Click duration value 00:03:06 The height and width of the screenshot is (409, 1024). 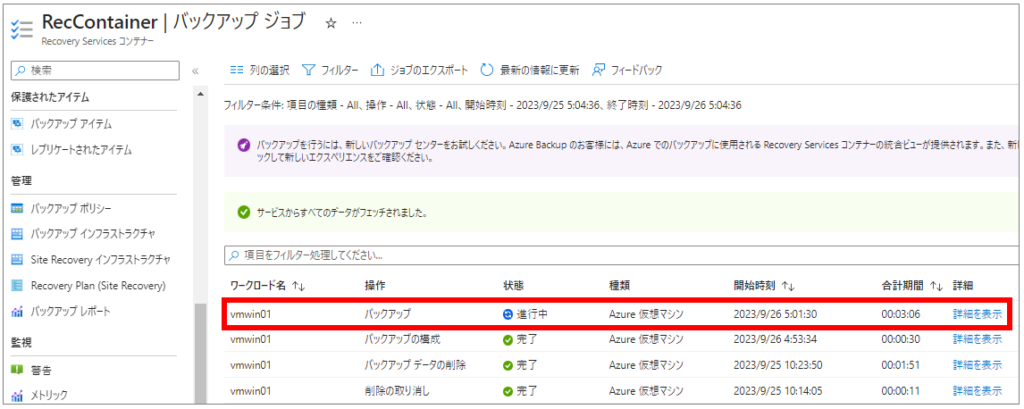(x=901, y=314)
